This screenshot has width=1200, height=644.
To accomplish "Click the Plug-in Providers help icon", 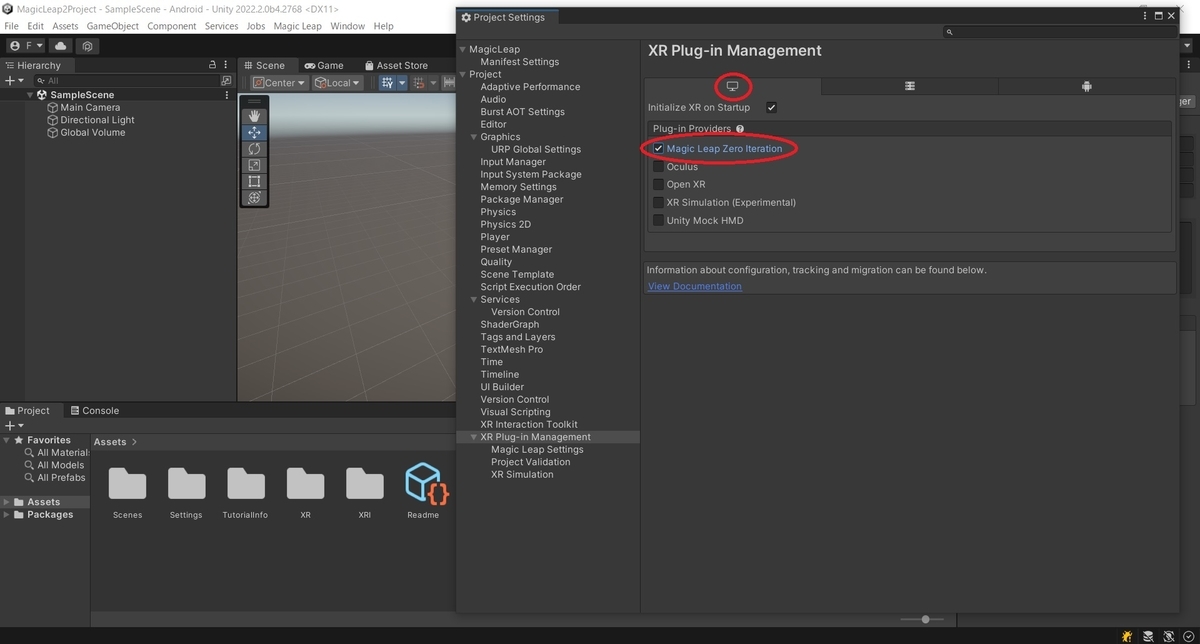I will coord(740,129).
